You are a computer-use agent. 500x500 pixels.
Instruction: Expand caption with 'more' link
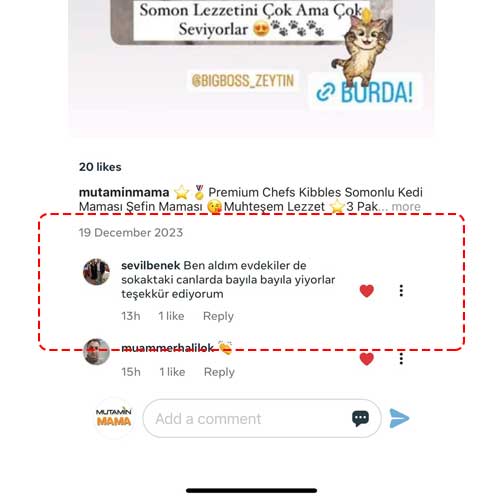click(406, 206)
